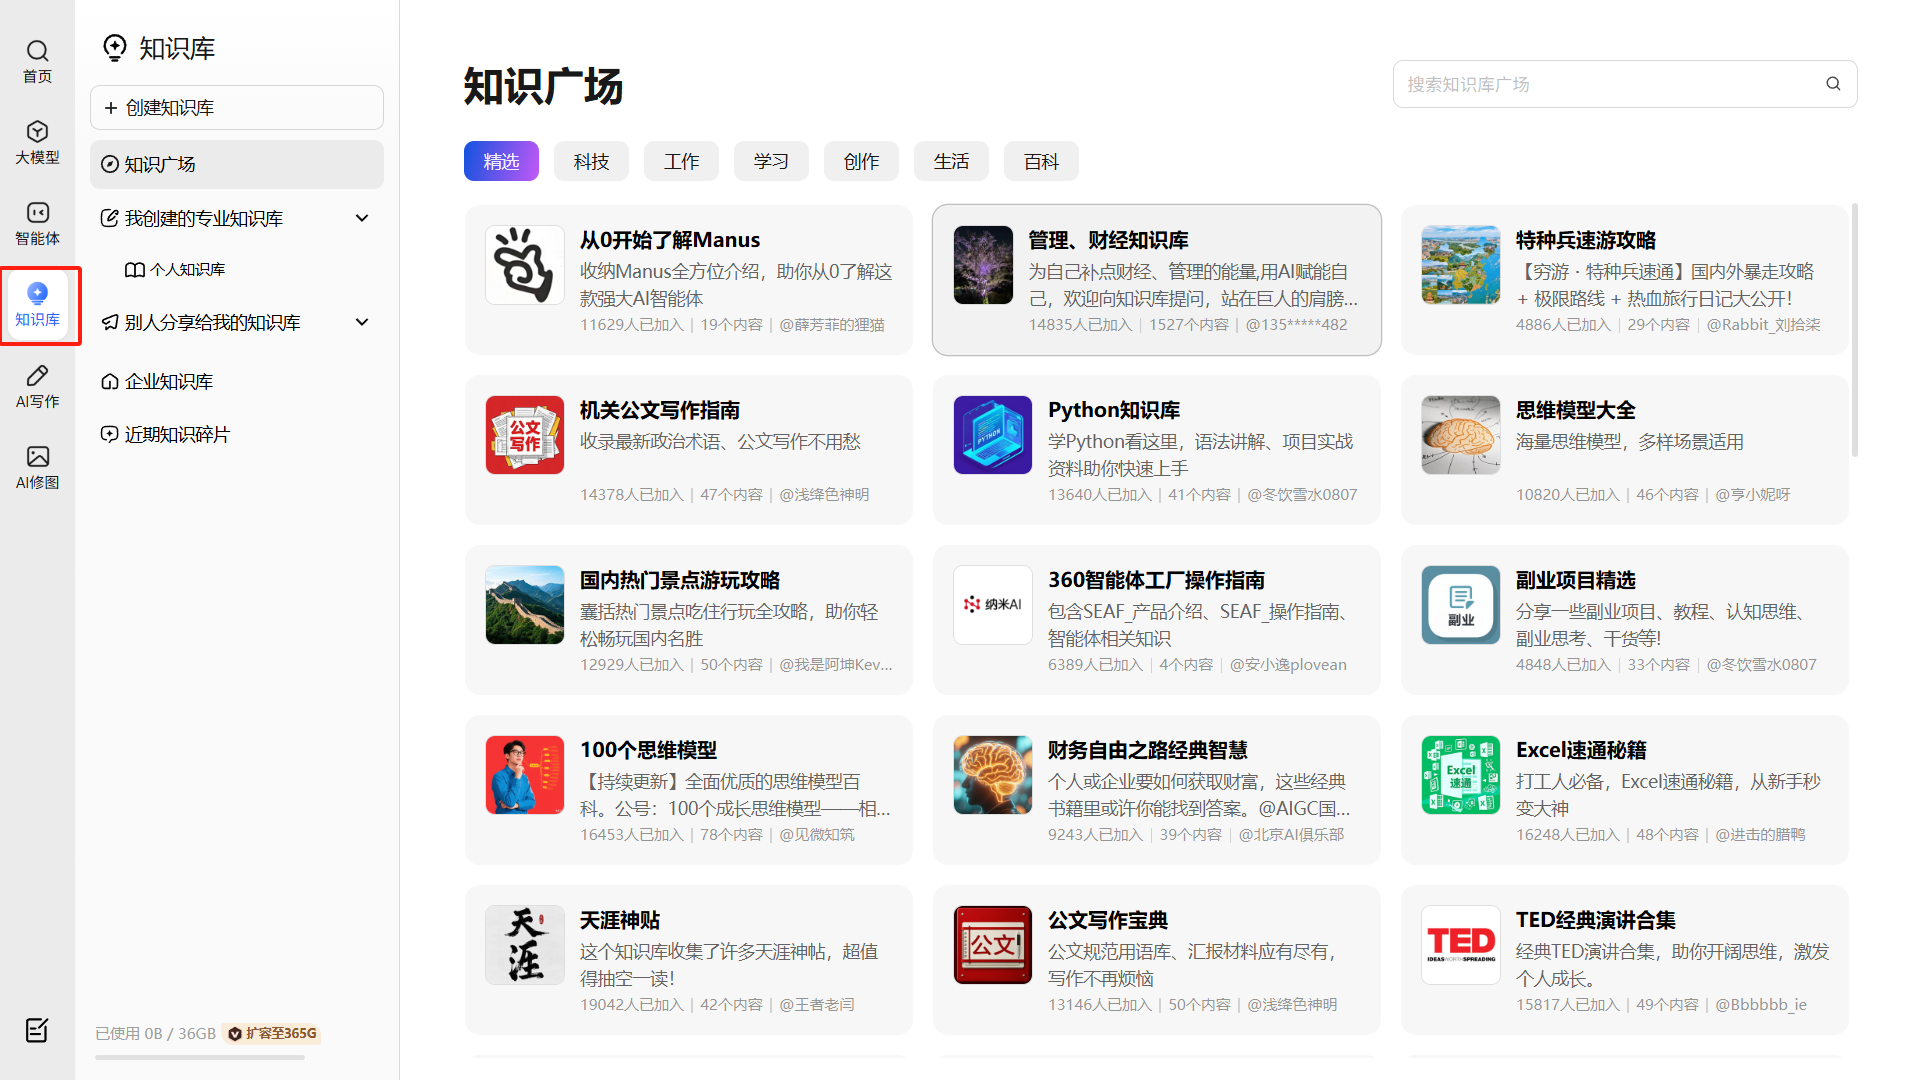This screenshot has height=1080, width=1920.
Task: Collapse 我创建的专业知识库 chevron
Action: click(x=362, y=218)
